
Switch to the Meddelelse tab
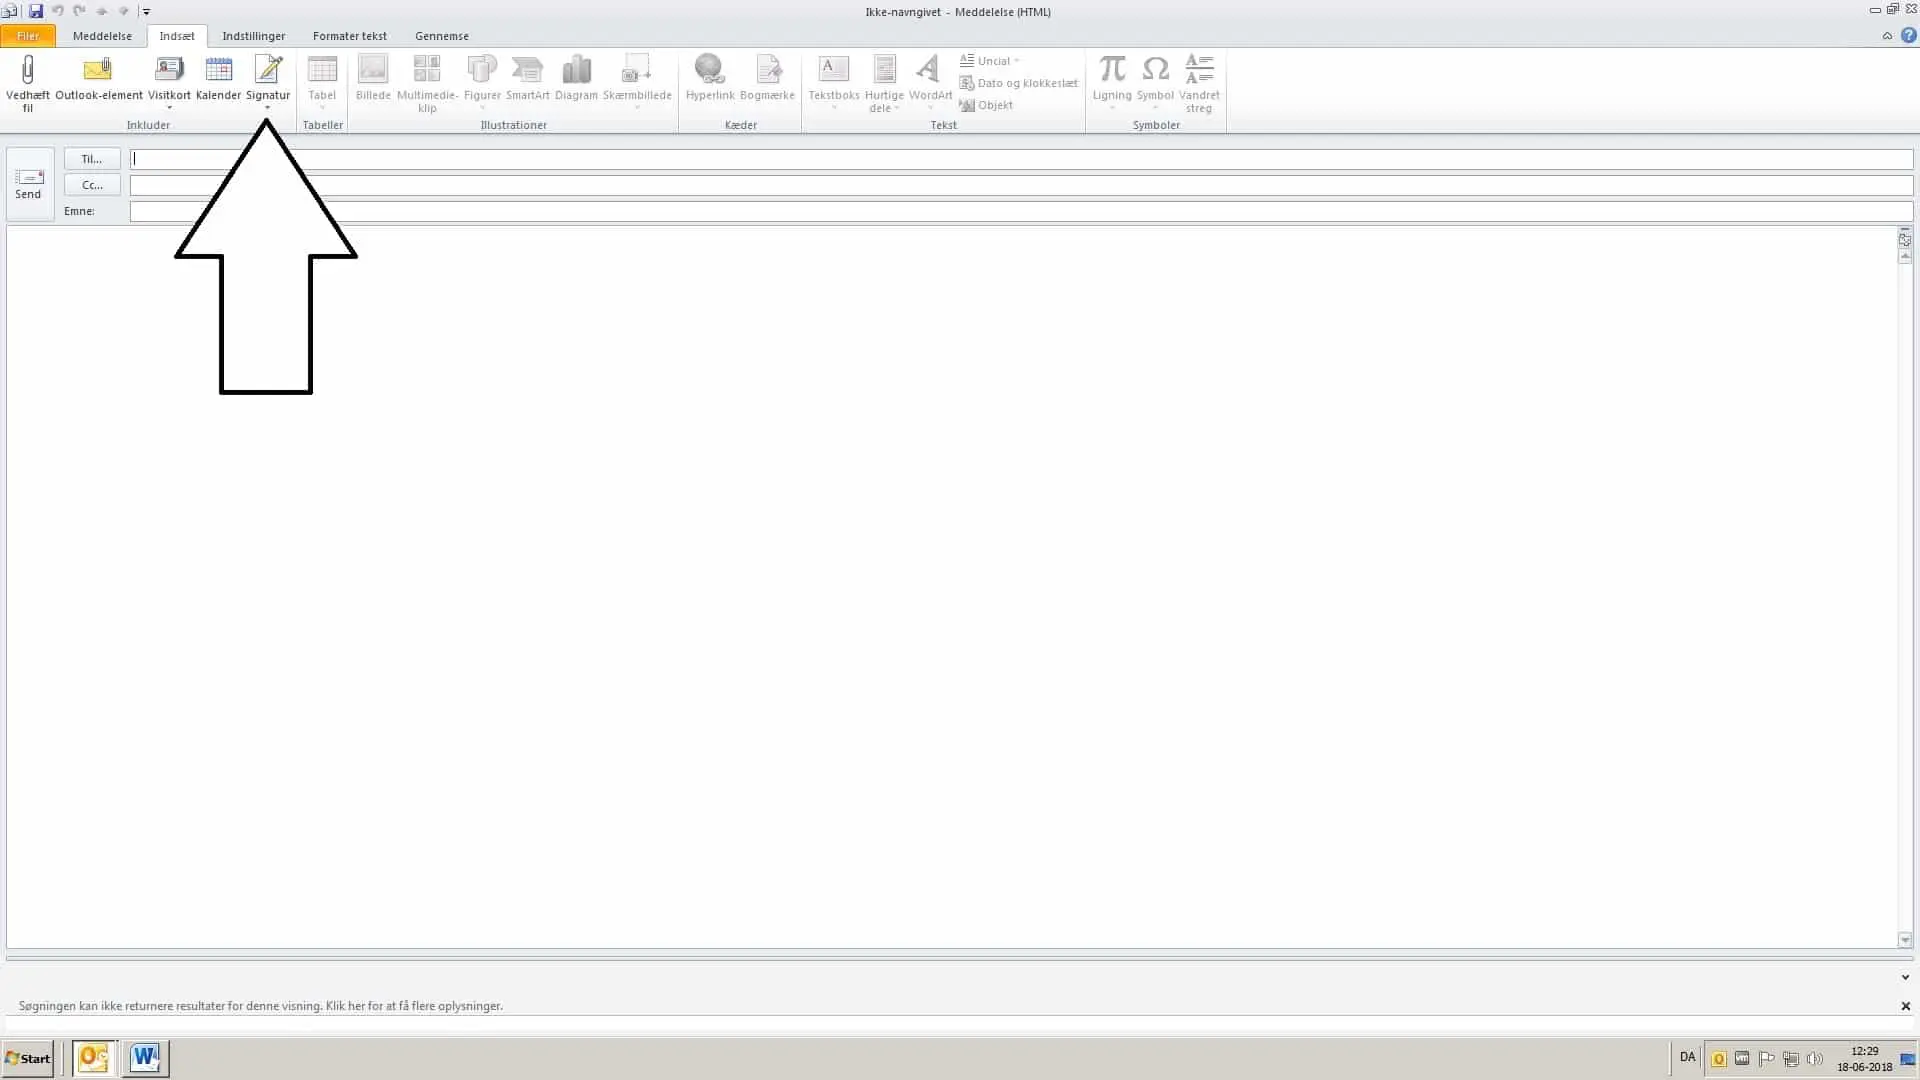[x=102, y=36]
